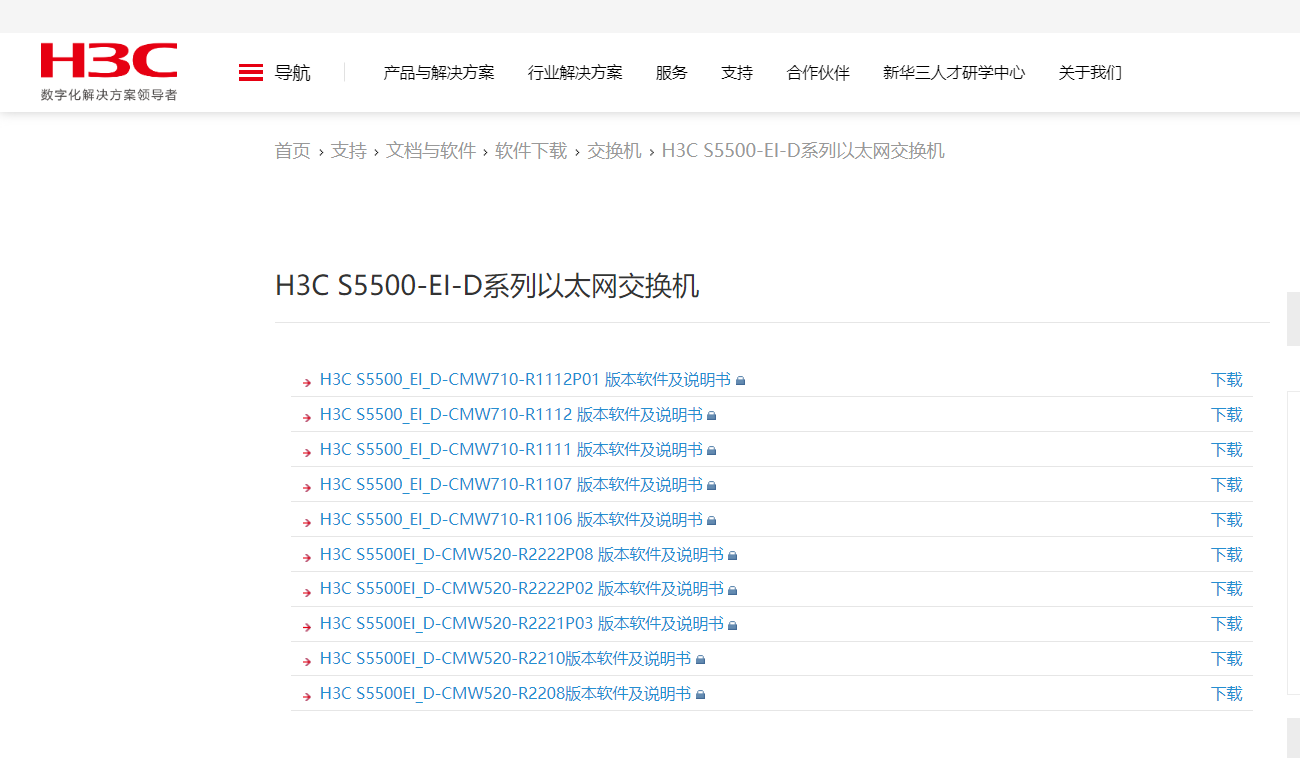Click 交换机 breadcrumb link
The height and width of the screenshot is (758, 1300).
click(614, 151)
